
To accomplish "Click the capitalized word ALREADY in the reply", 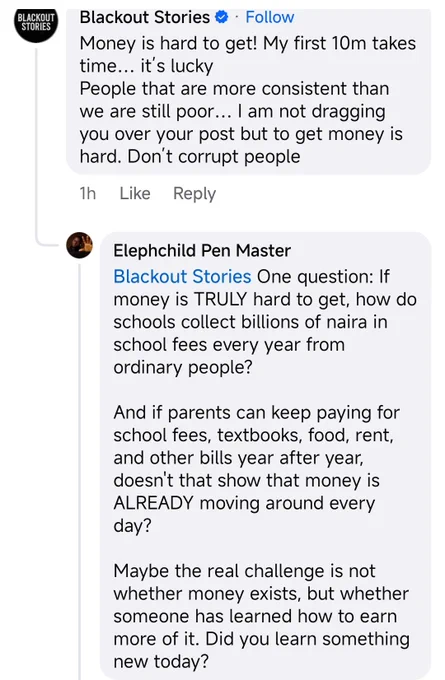I will (154, 503).
